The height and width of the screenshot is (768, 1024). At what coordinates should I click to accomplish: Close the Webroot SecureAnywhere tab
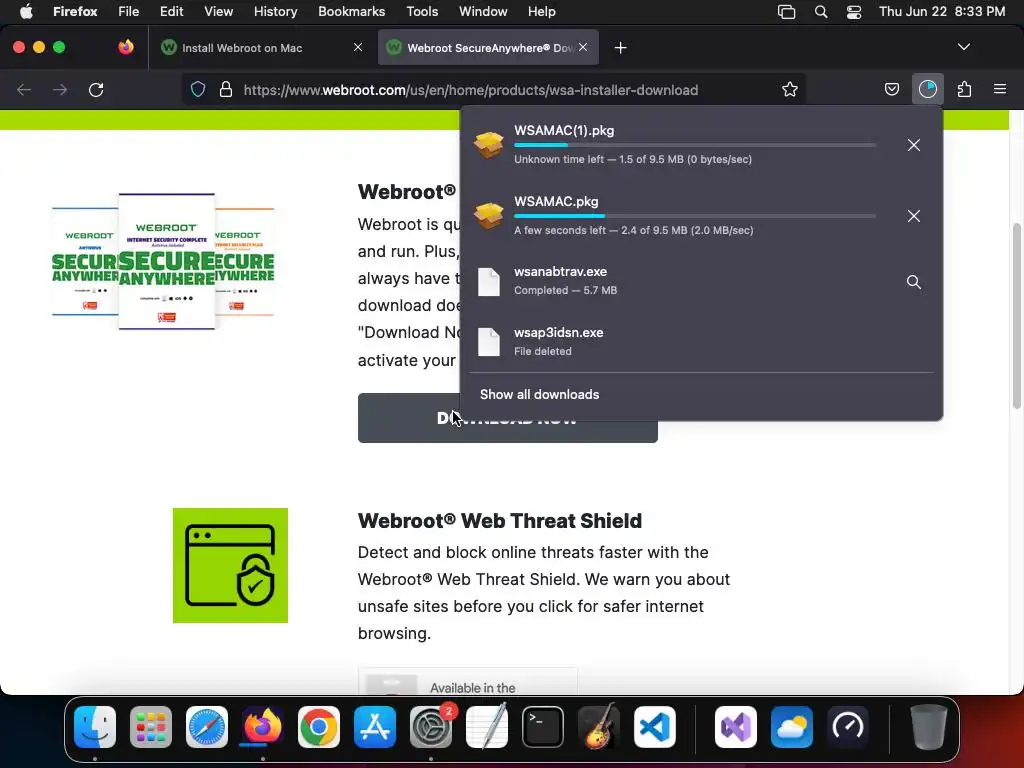coord(583,47)
